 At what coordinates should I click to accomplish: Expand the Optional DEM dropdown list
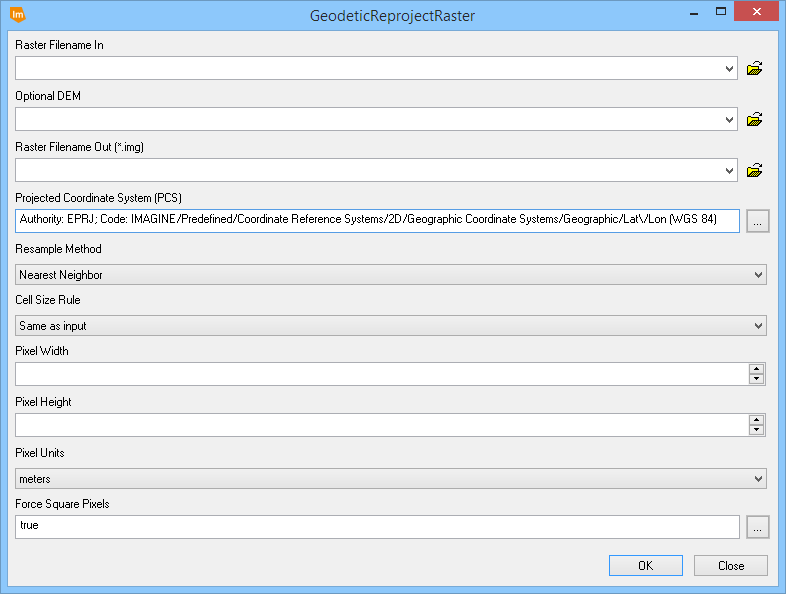[x=729, y=120]
